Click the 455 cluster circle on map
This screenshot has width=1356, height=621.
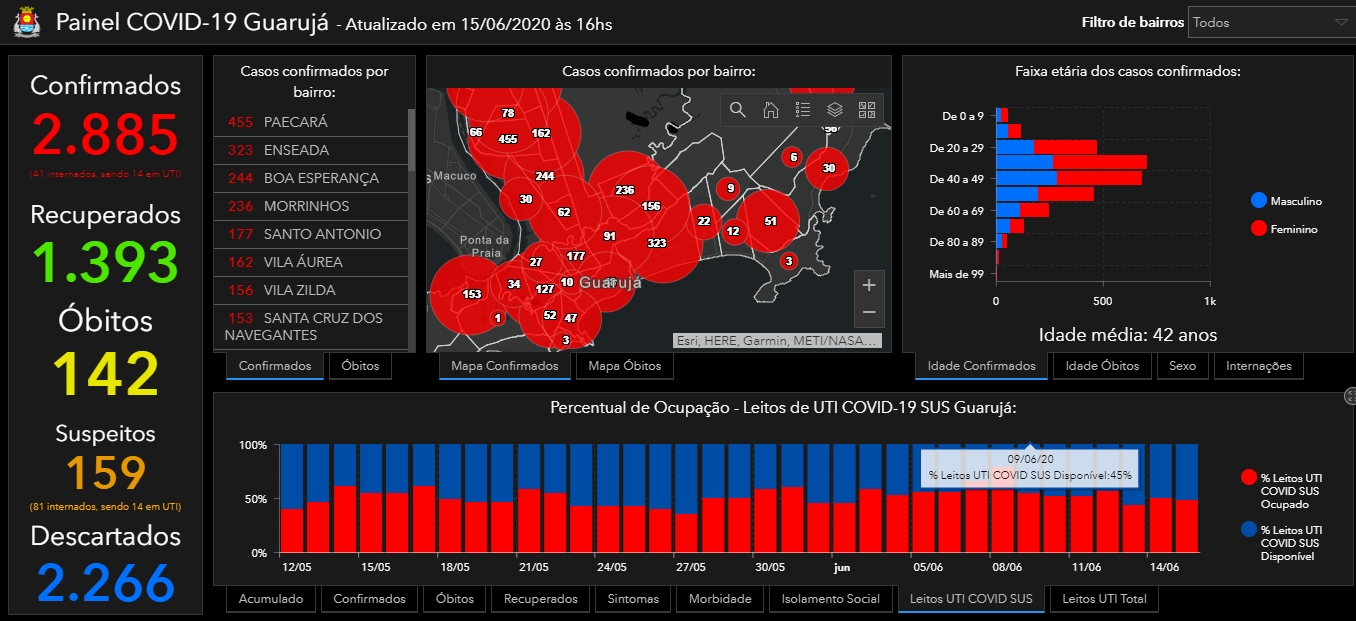508,139
